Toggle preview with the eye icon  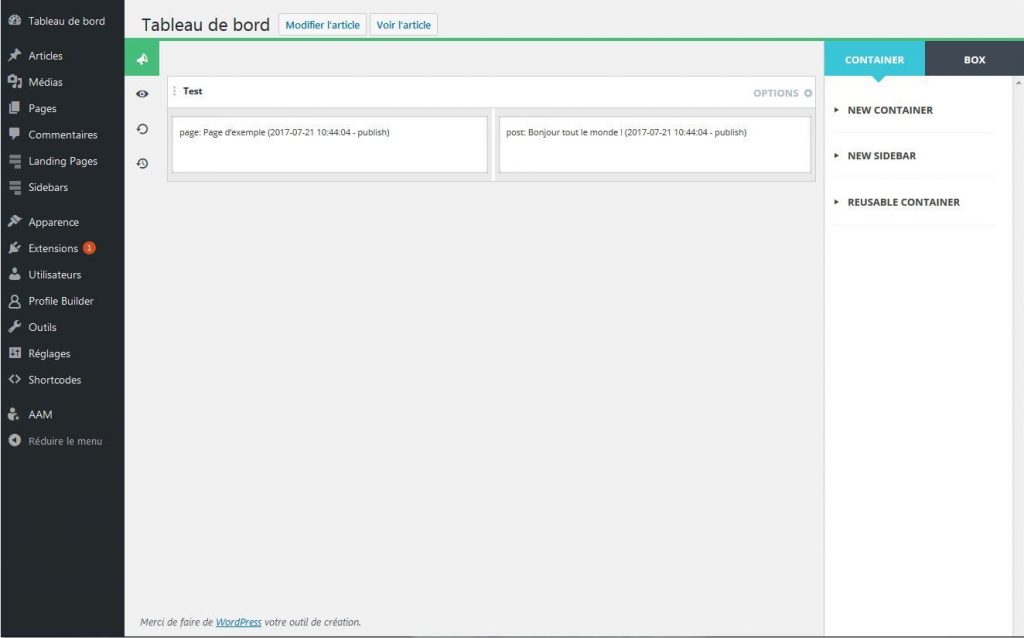[x=142, y=94]
